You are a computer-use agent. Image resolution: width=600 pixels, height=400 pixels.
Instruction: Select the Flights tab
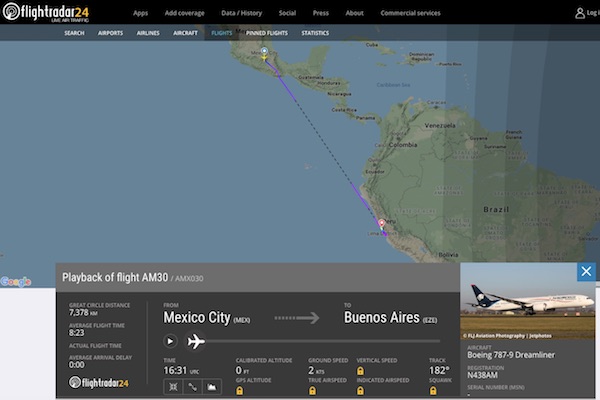click(222, 33)
